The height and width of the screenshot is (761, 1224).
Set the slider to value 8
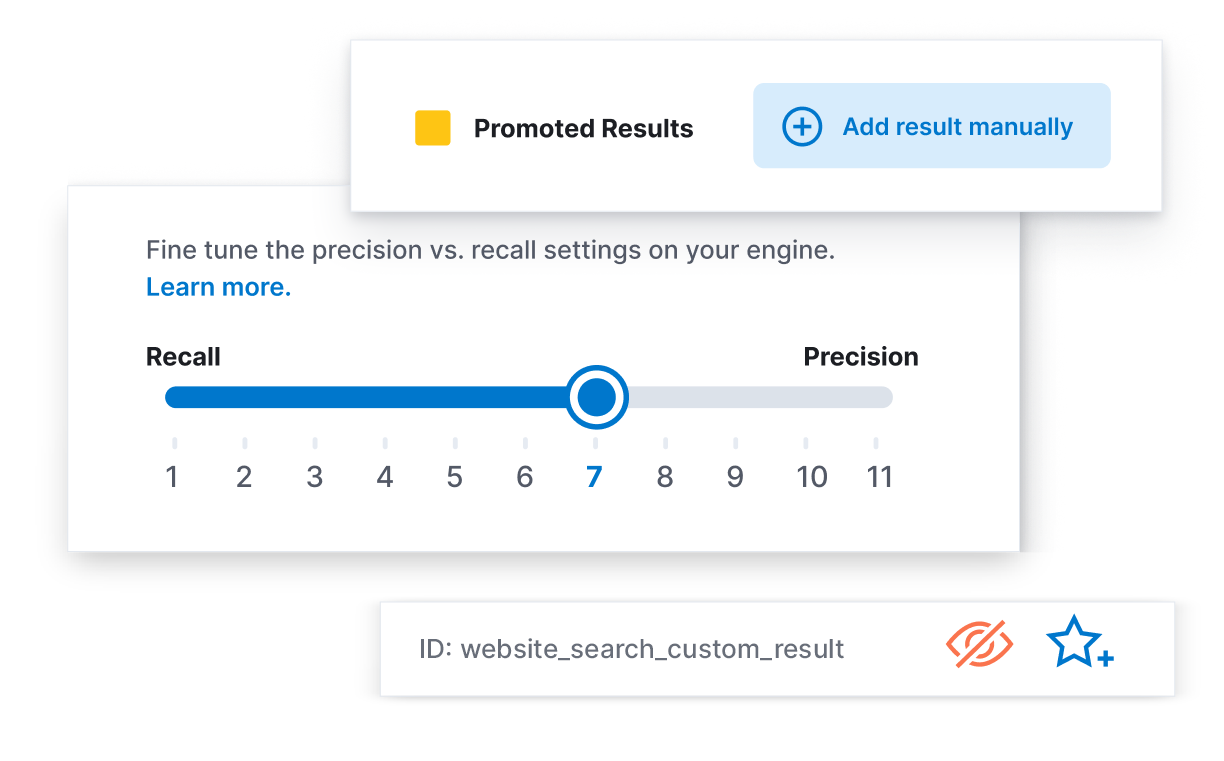tap(665, 476)
